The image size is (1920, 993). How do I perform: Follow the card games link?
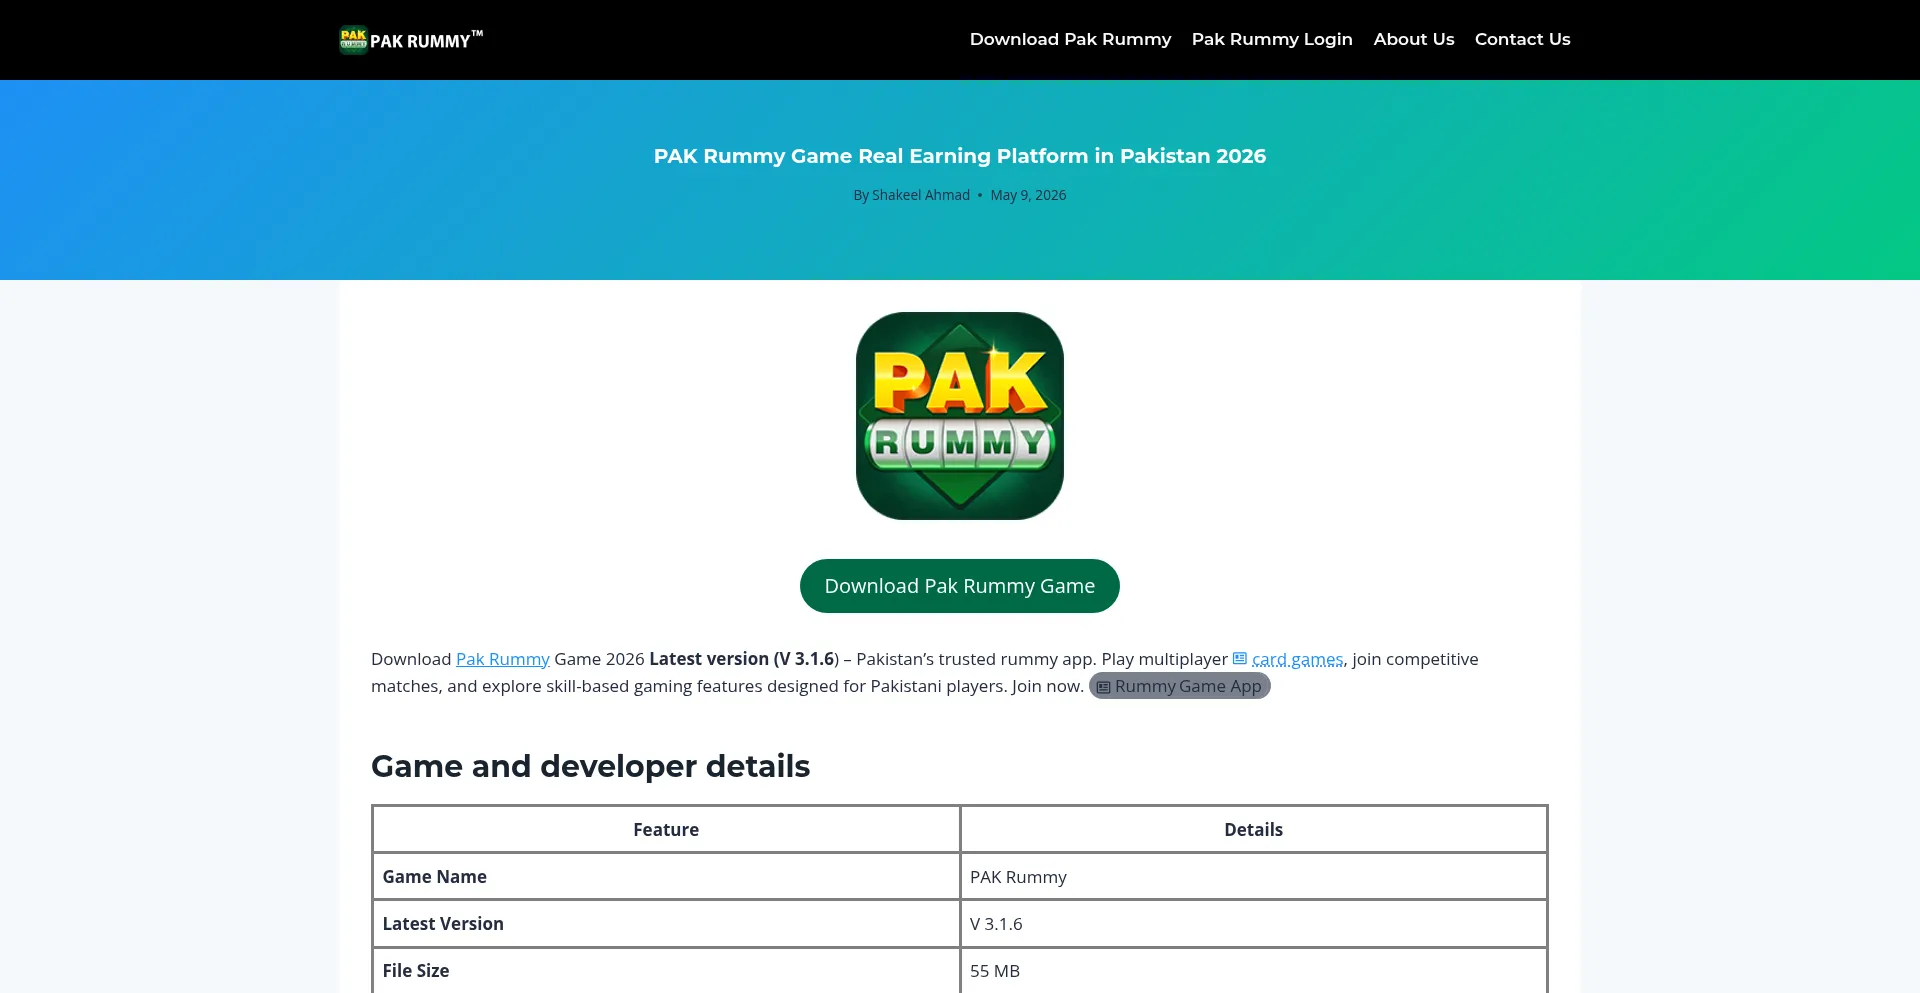1297,659
